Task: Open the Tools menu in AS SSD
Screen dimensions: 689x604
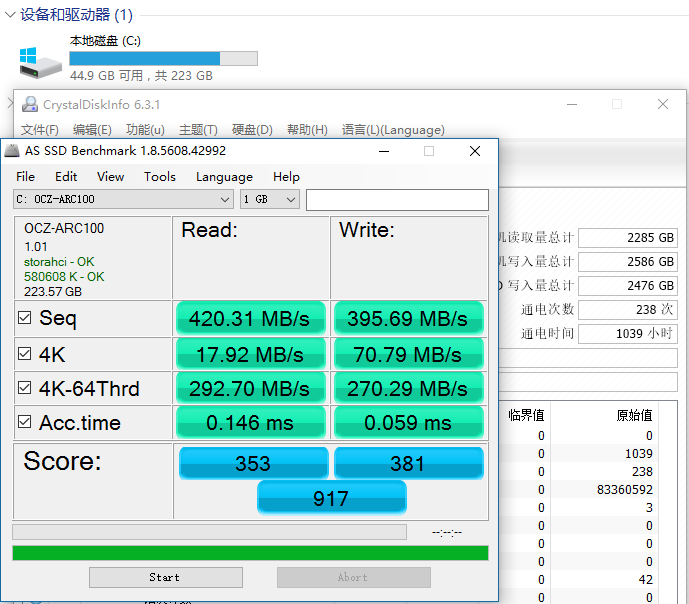Action: coord(160,177)
